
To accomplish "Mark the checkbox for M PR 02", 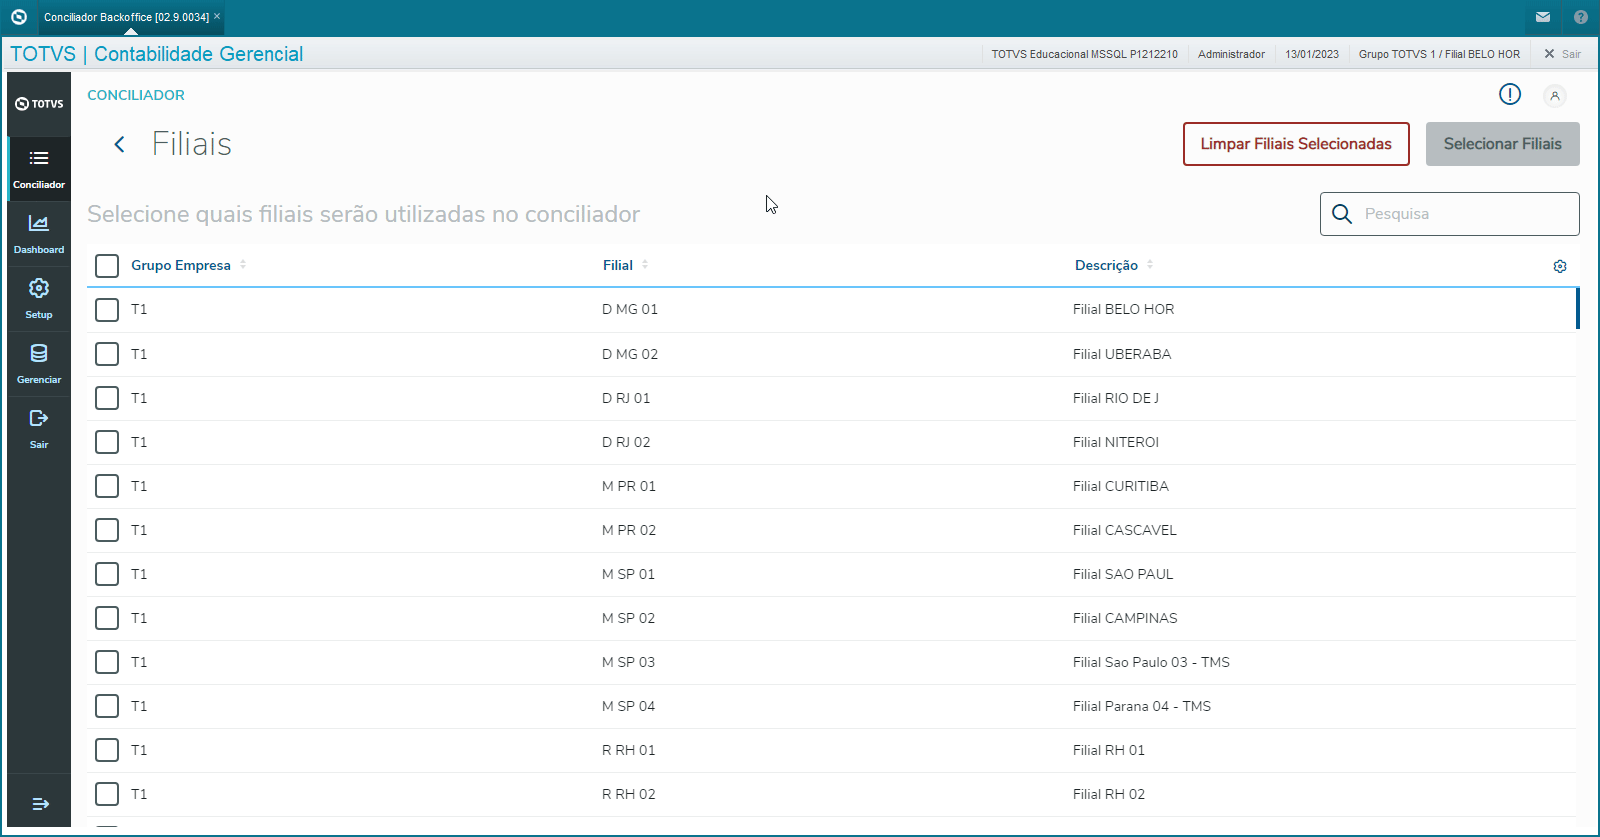I will click(x=107, y=530).
